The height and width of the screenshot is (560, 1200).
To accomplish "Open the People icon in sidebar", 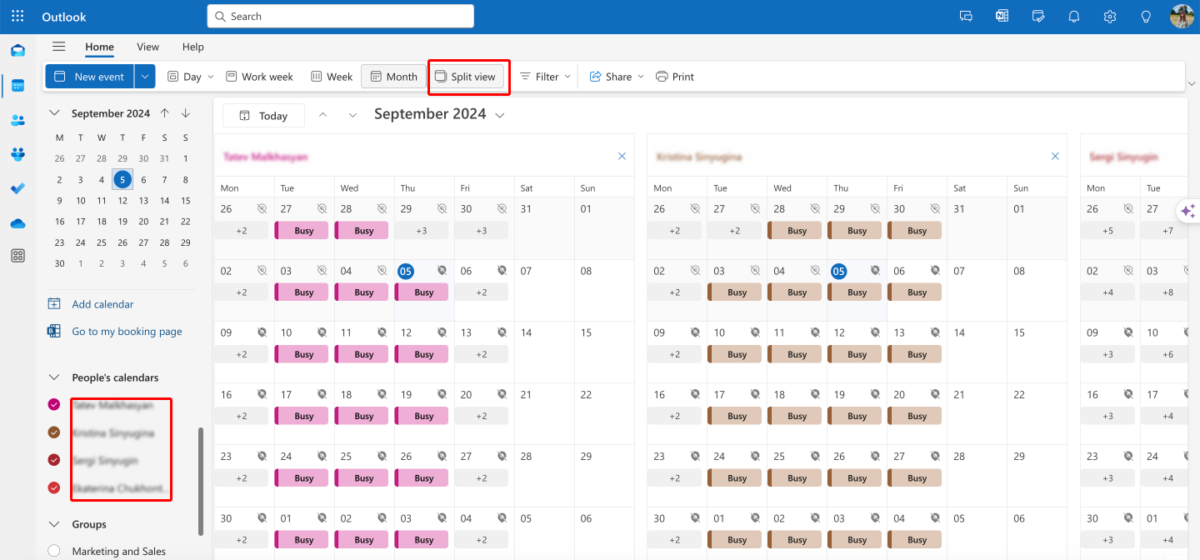I will coord(17,120).
